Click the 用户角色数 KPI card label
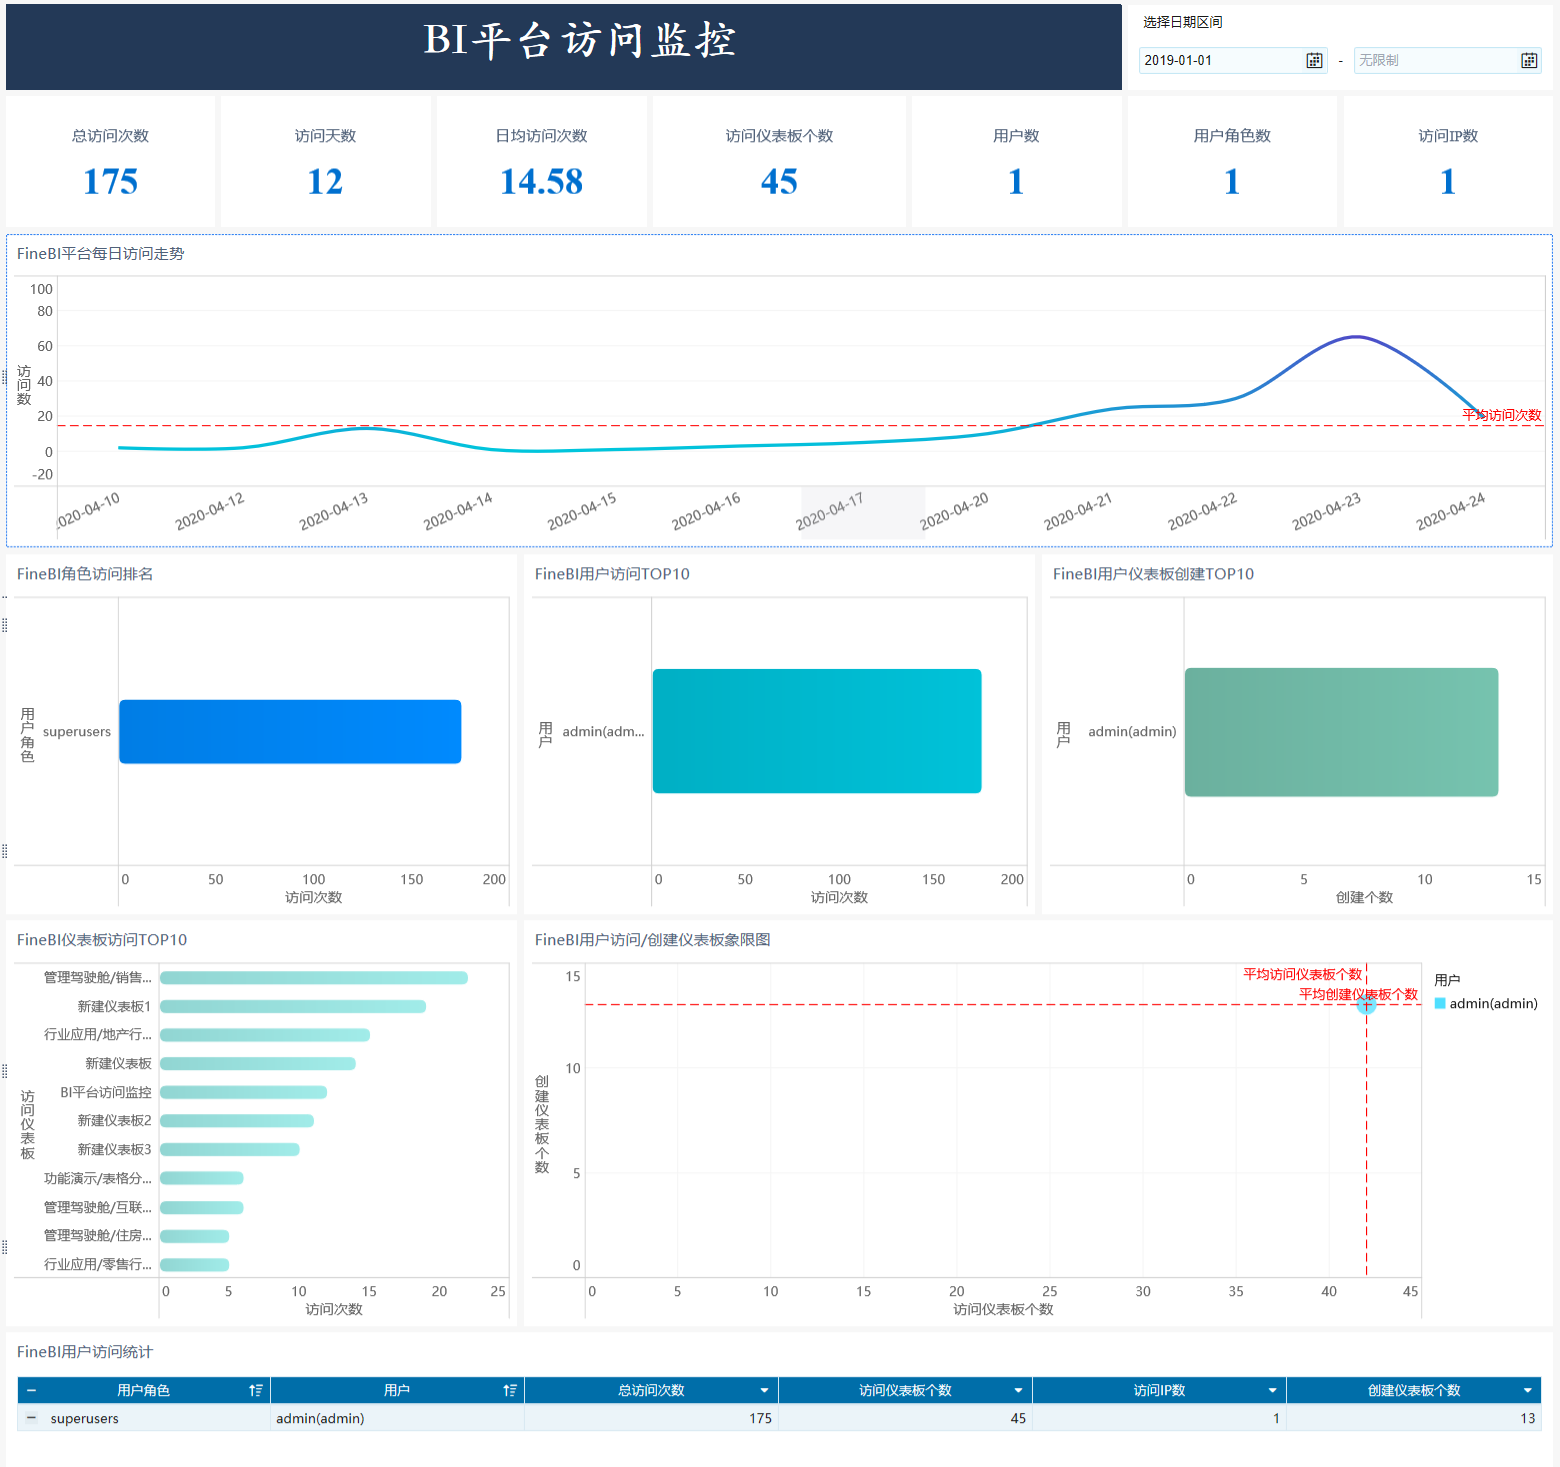 pos(1232,136)
